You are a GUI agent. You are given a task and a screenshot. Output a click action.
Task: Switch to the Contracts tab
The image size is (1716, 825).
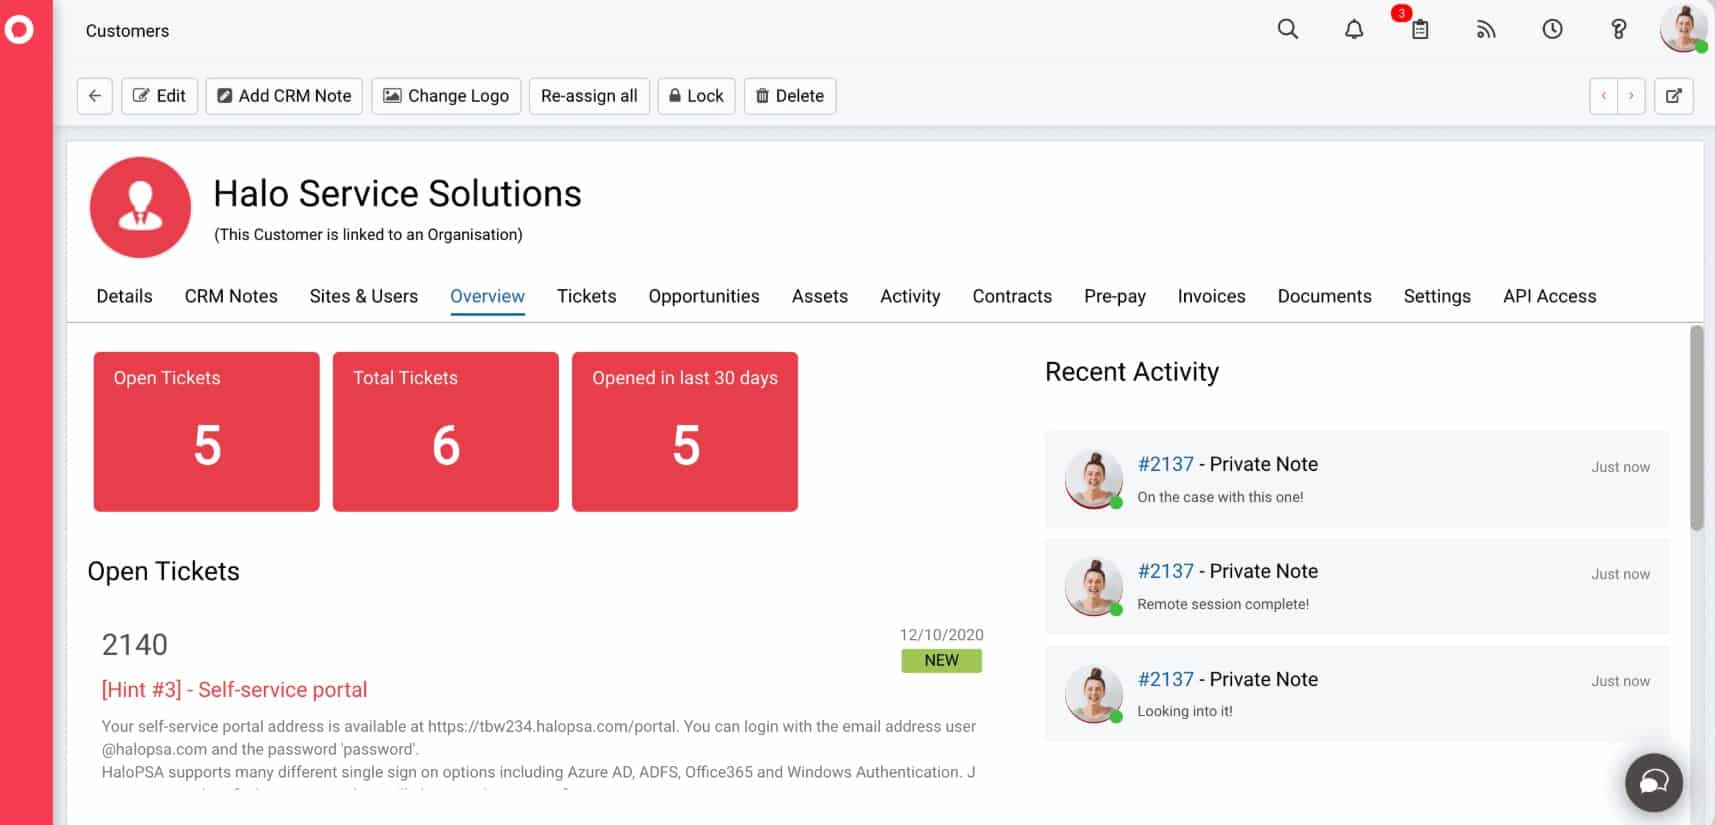coord(1011,296)
